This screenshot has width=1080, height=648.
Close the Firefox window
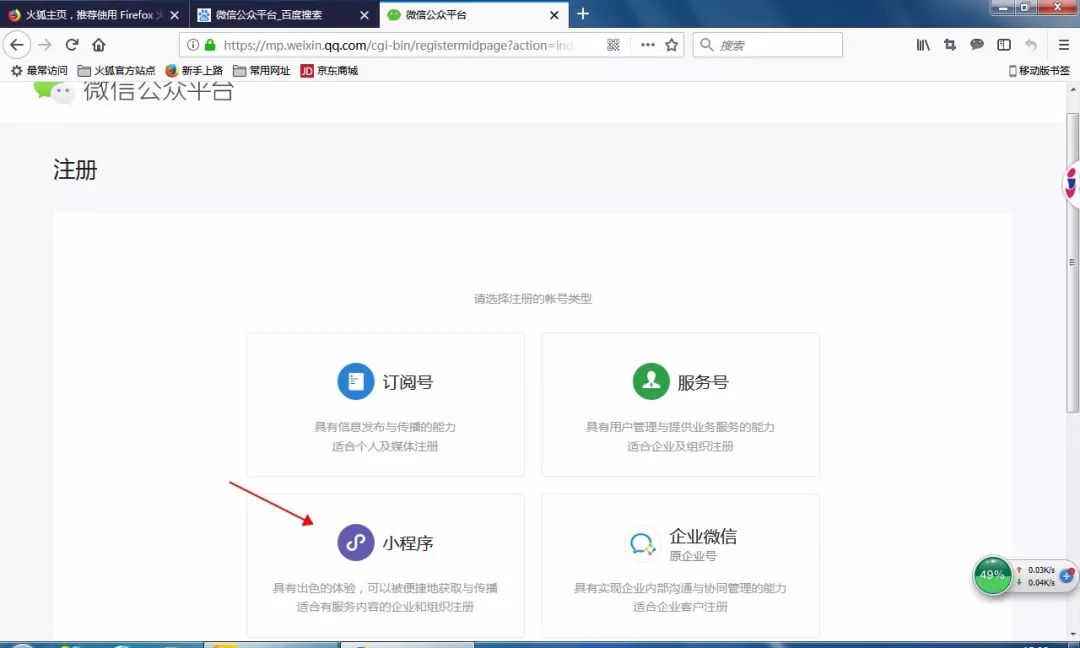click(1057, 8)
